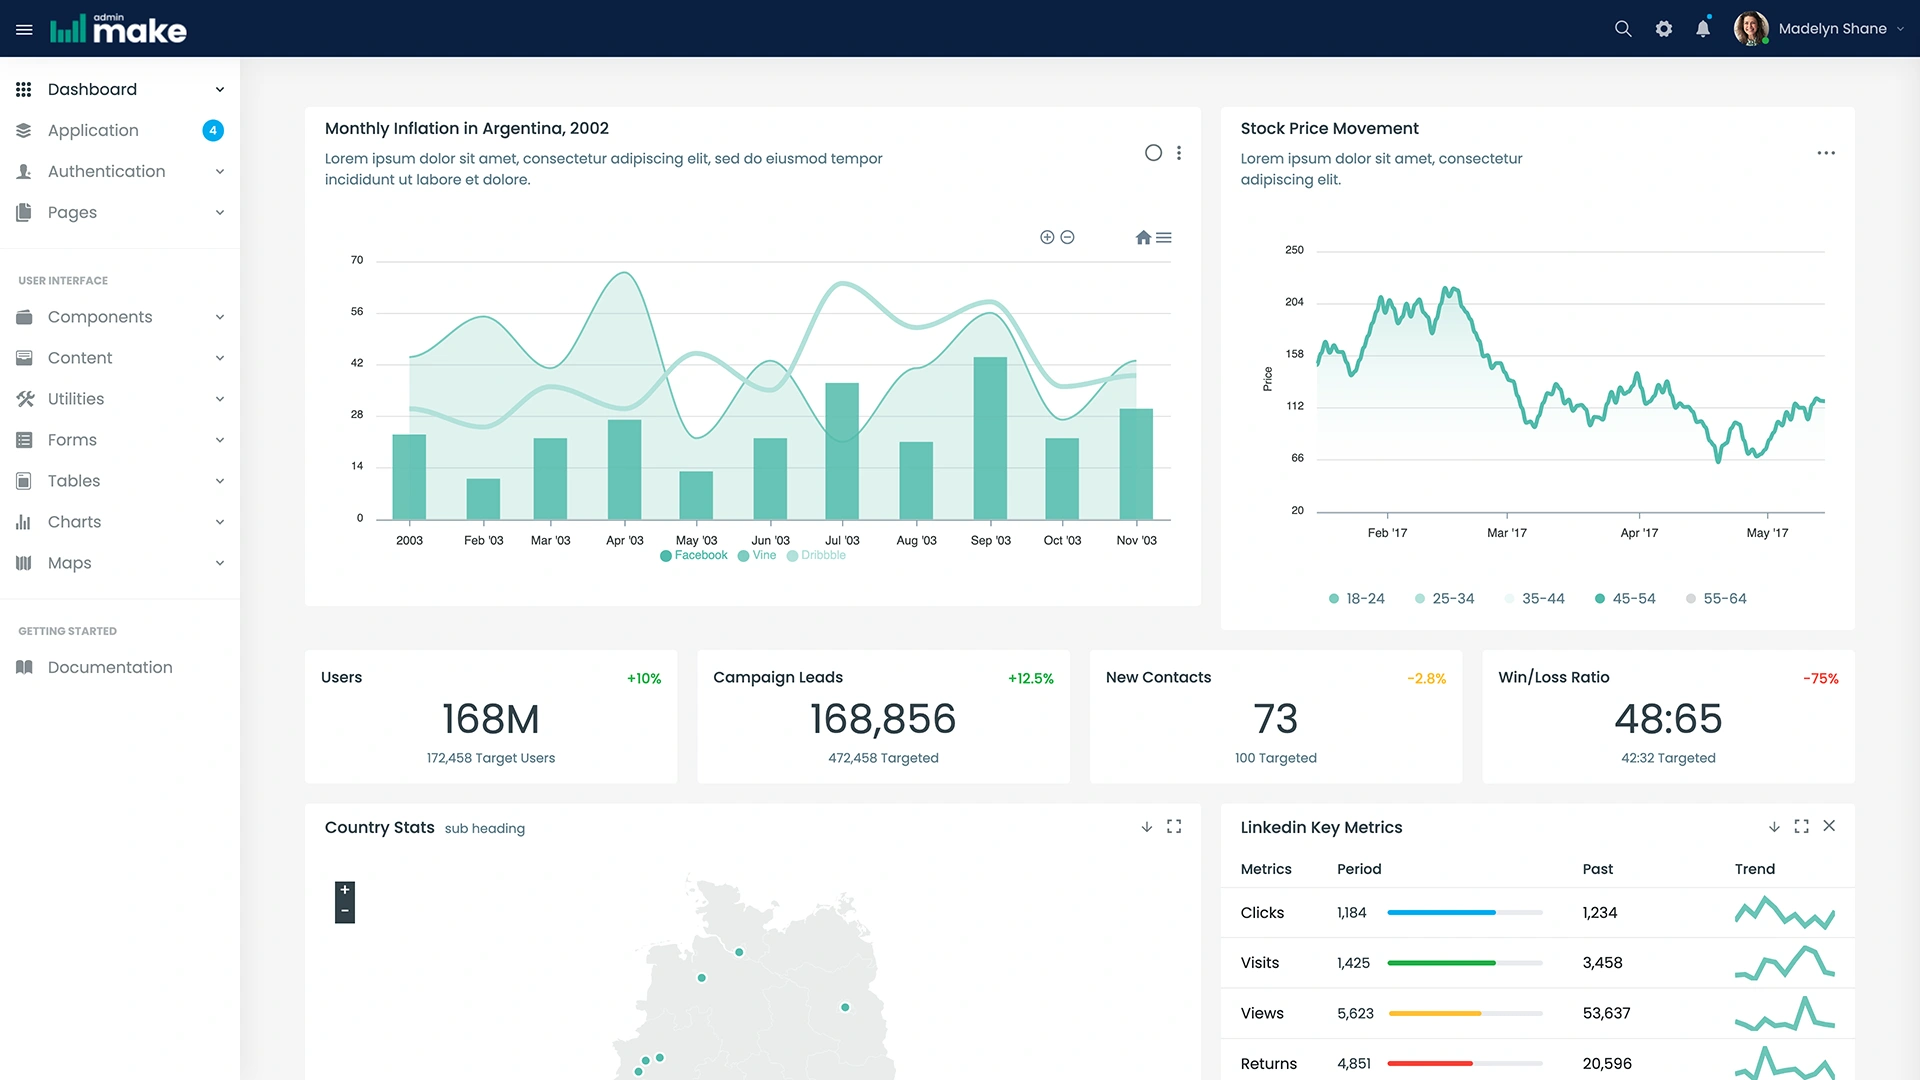Open settings gear in header
This screenshot has height=1080, width=1920.
1664,29
